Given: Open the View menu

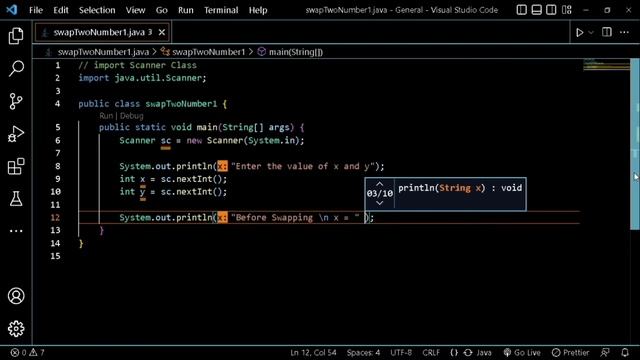Looking at the screenshot, I should pyautogui.click(x=135, y=10).
